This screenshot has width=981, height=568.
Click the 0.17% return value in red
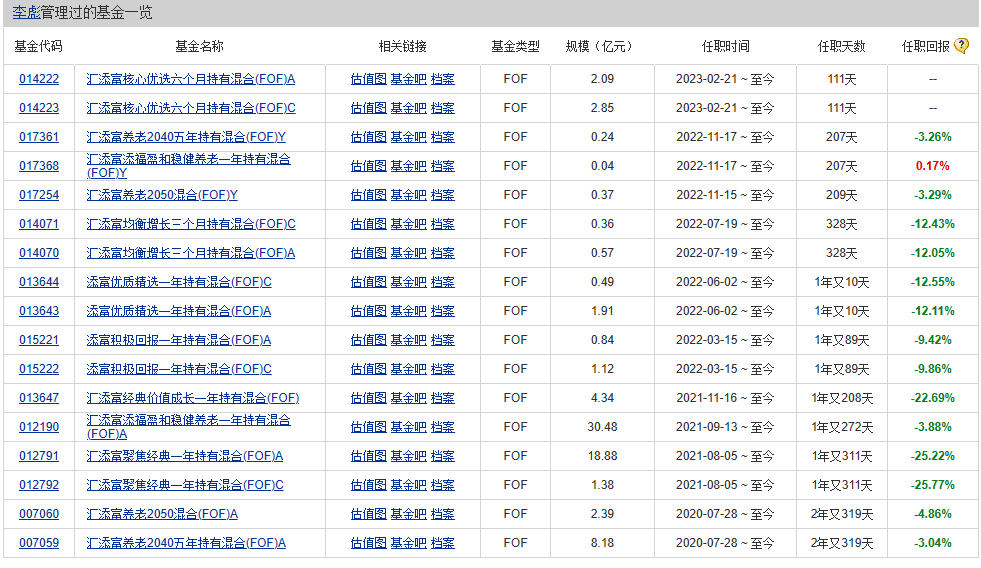[932, 166]
